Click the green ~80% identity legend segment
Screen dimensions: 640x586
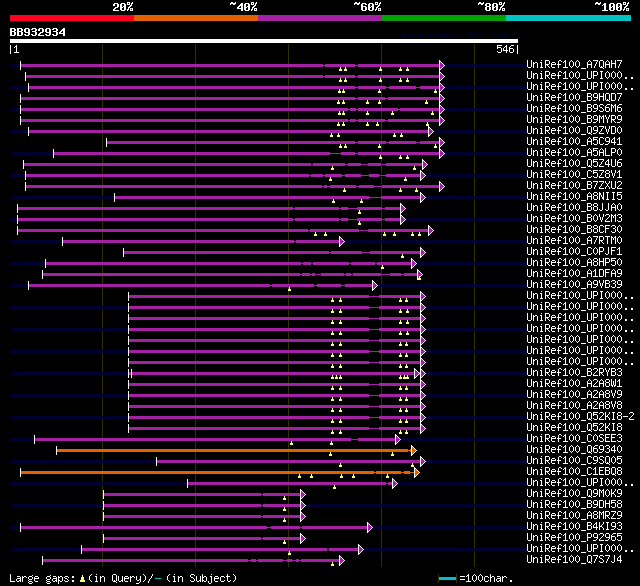[444, 18]
